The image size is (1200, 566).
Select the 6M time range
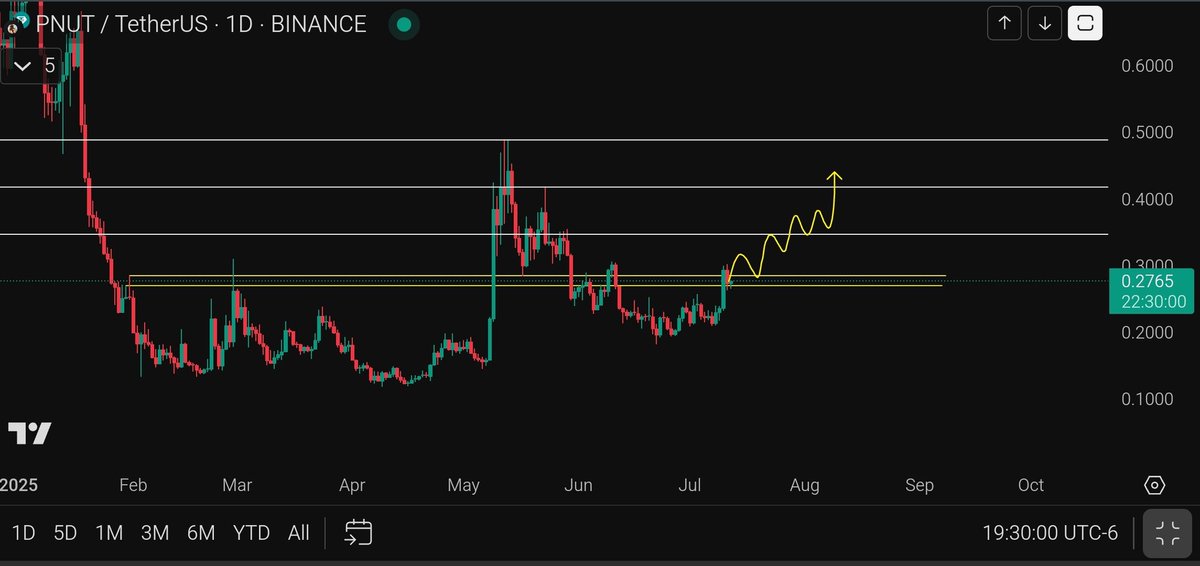tap(201, 533)
